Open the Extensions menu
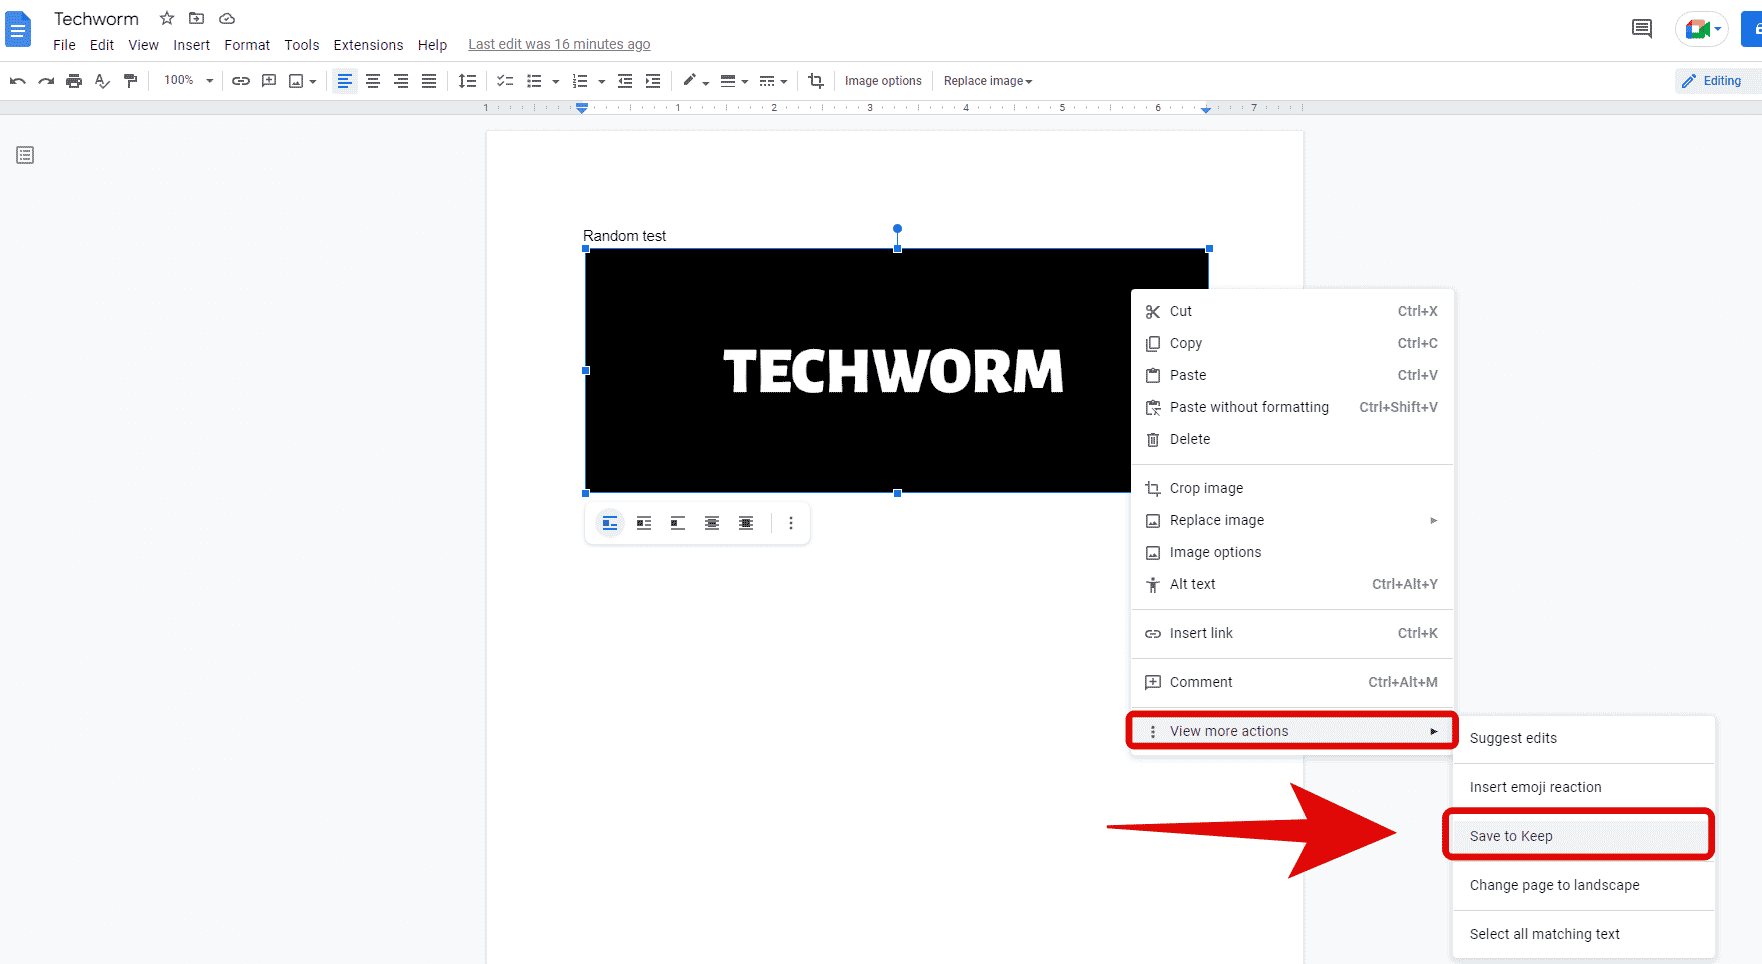 [368, 45]
